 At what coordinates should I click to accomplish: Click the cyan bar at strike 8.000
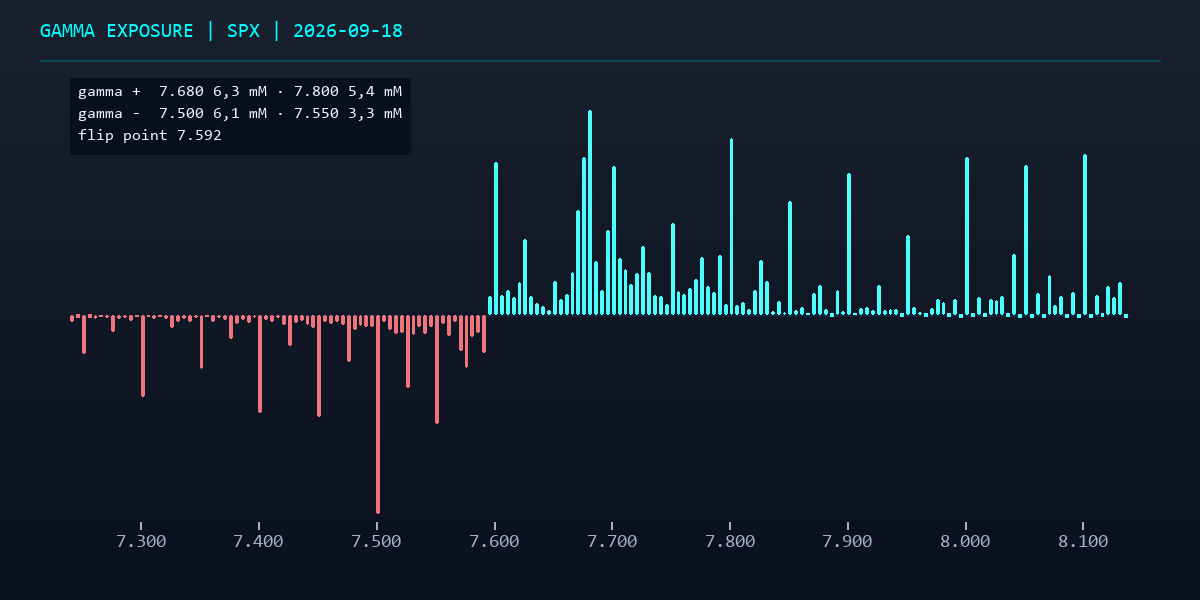point(967,236)
